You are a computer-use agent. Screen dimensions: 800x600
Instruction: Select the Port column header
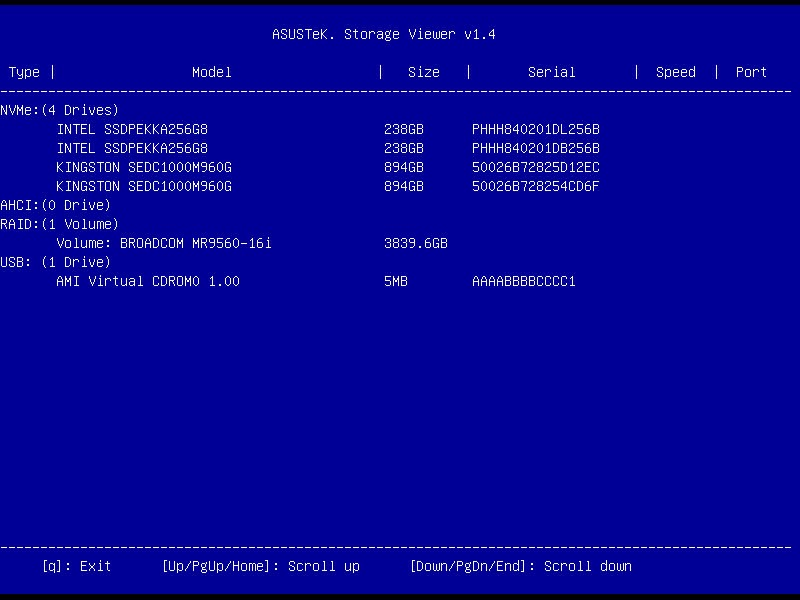[x=751, y=72]
